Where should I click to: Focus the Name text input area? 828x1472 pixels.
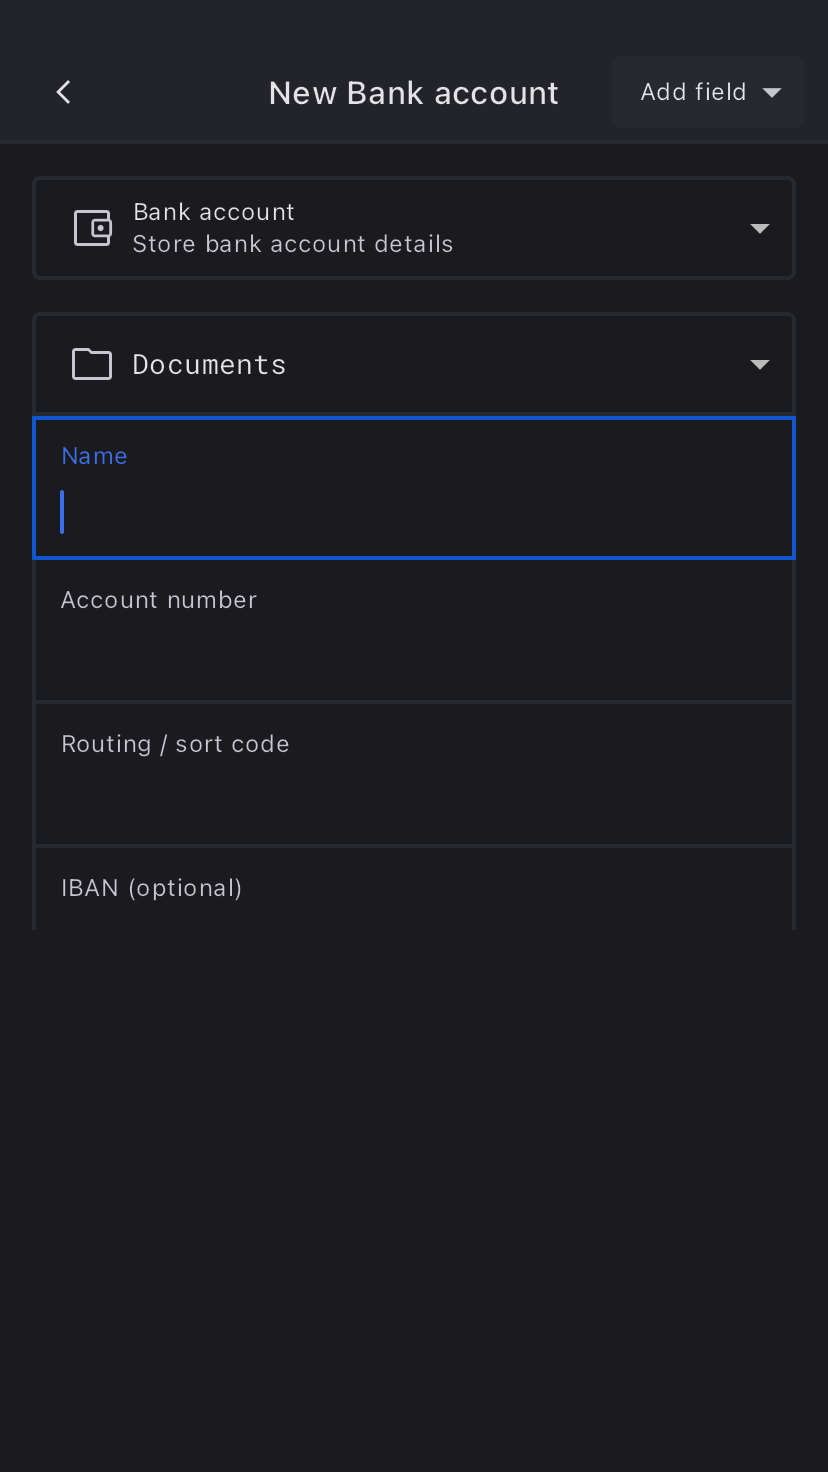tap(414, 512)
